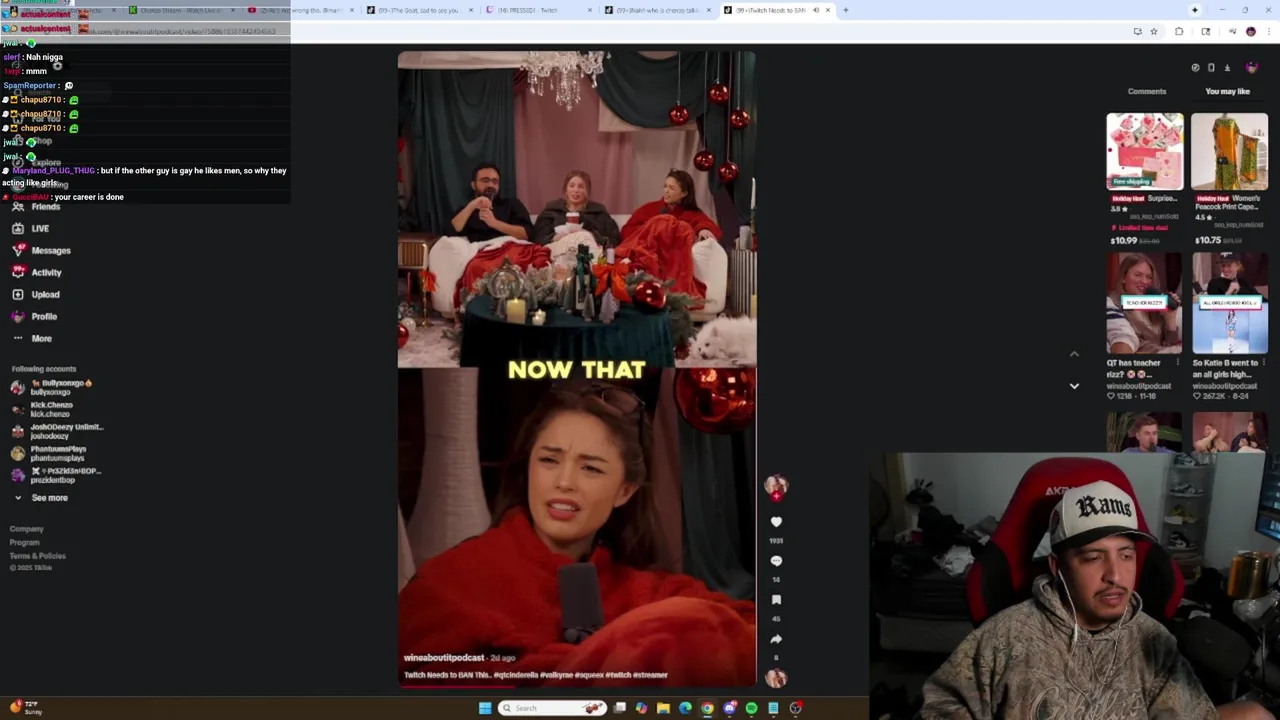
Task: Open the $10.99 shop product thumbnail
Action: click(x=1145, y=152)
